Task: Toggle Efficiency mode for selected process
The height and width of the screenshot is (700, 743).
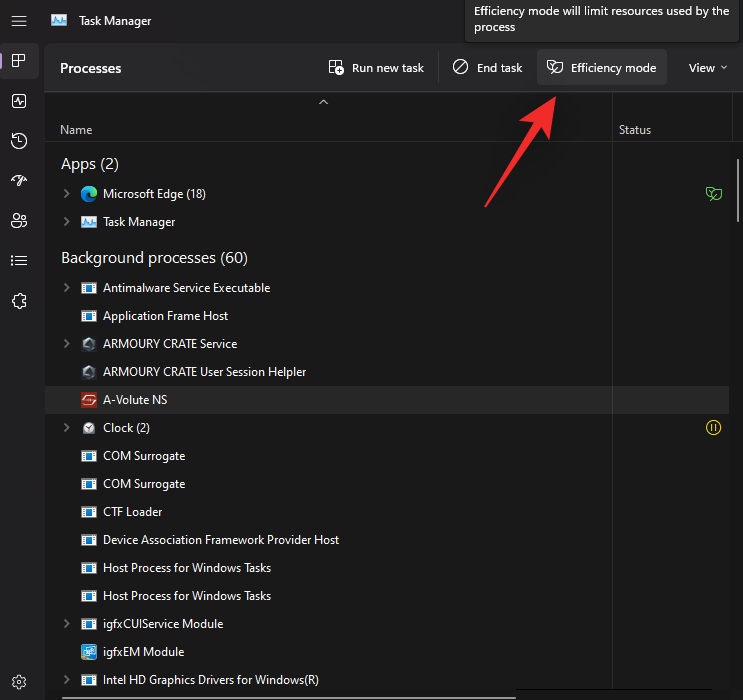Action: tap(602, 68)
